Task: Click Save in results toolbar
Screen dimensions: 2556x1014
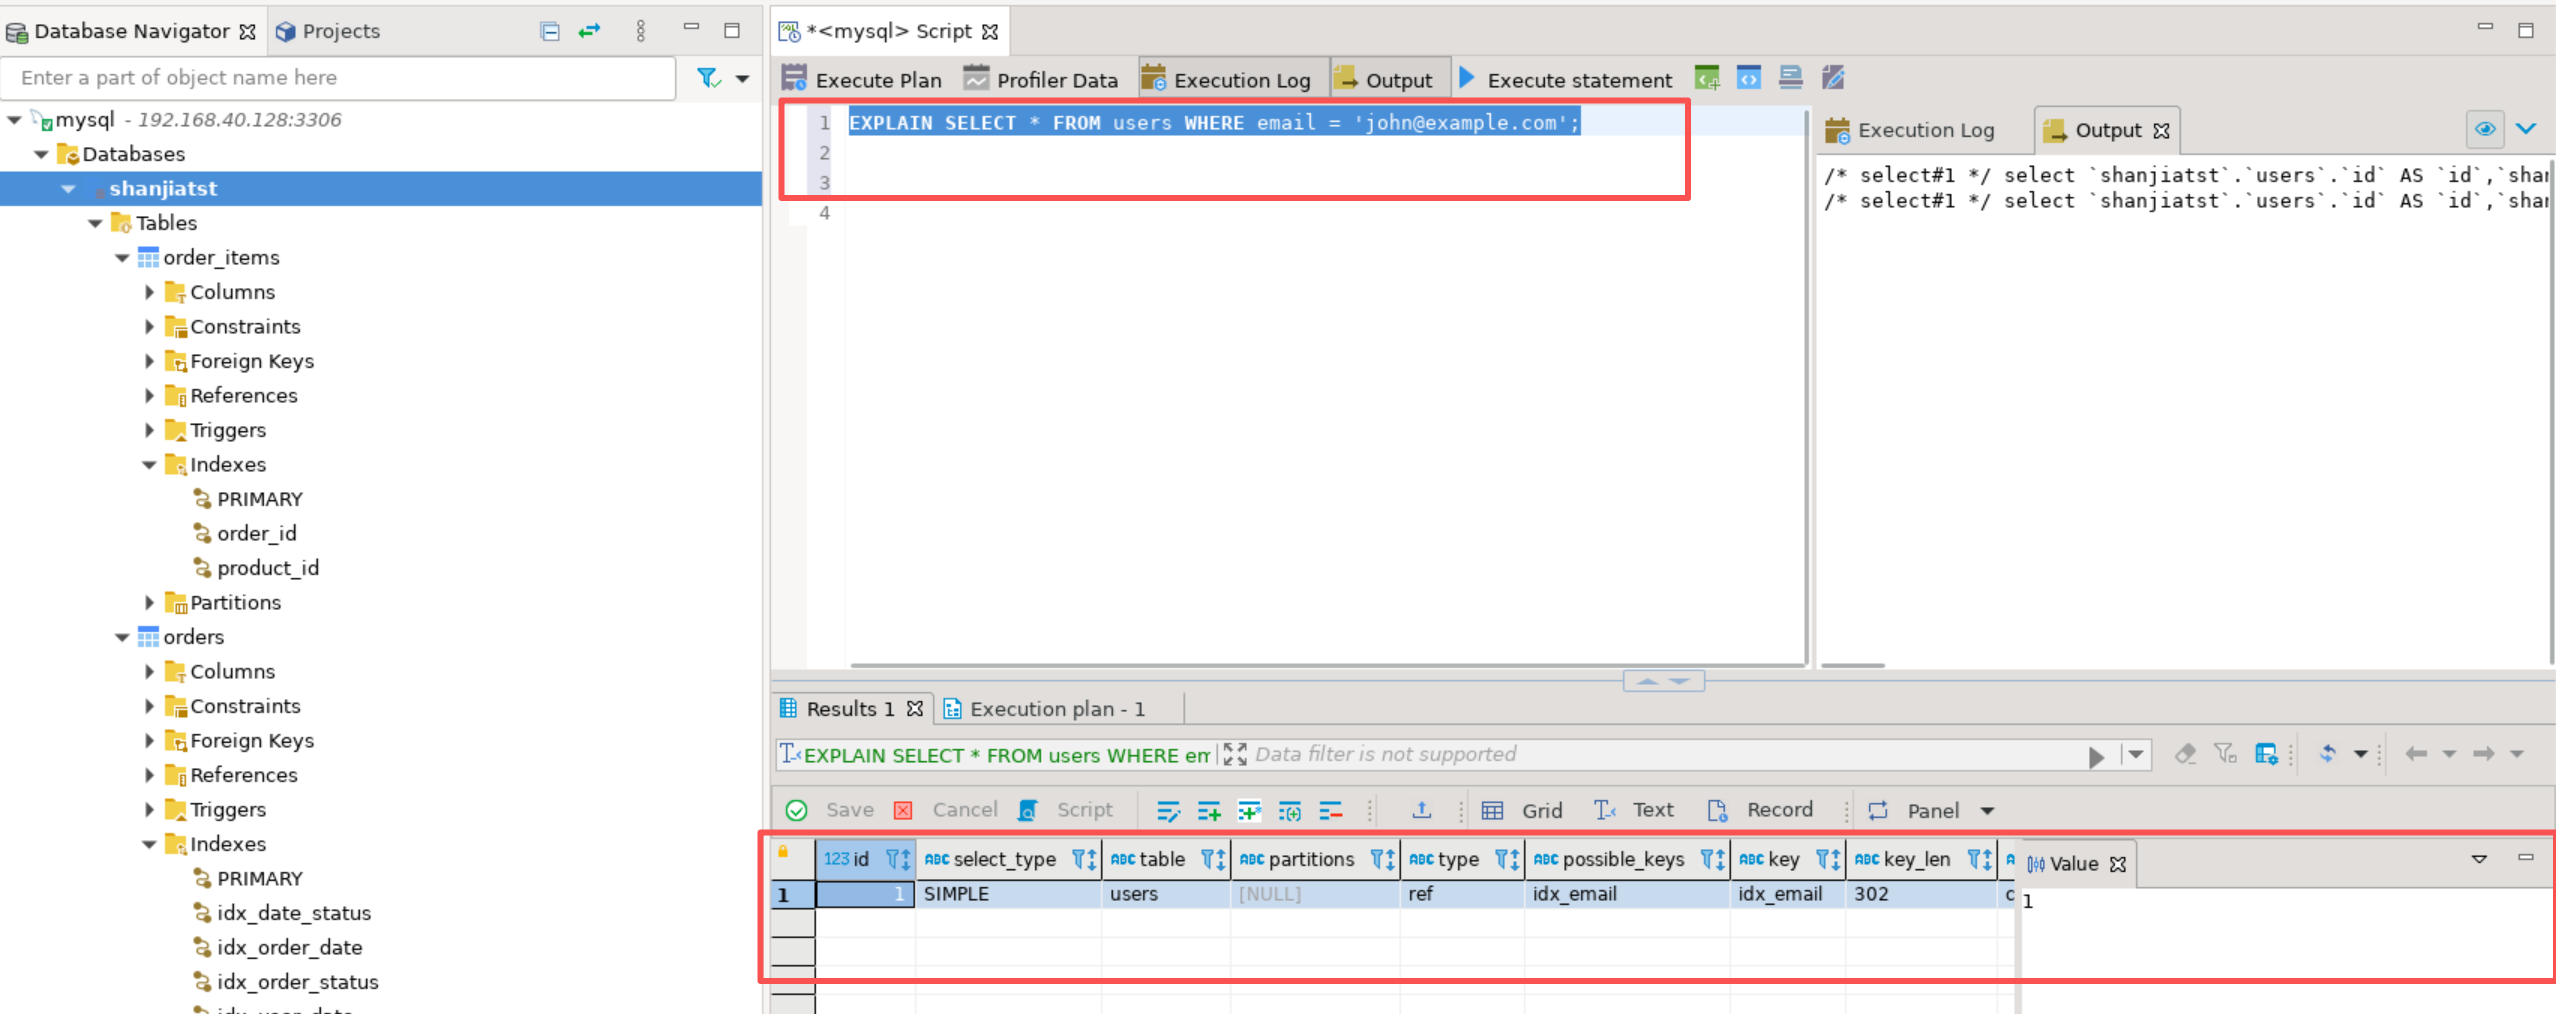Action: [x=831, y=810]
